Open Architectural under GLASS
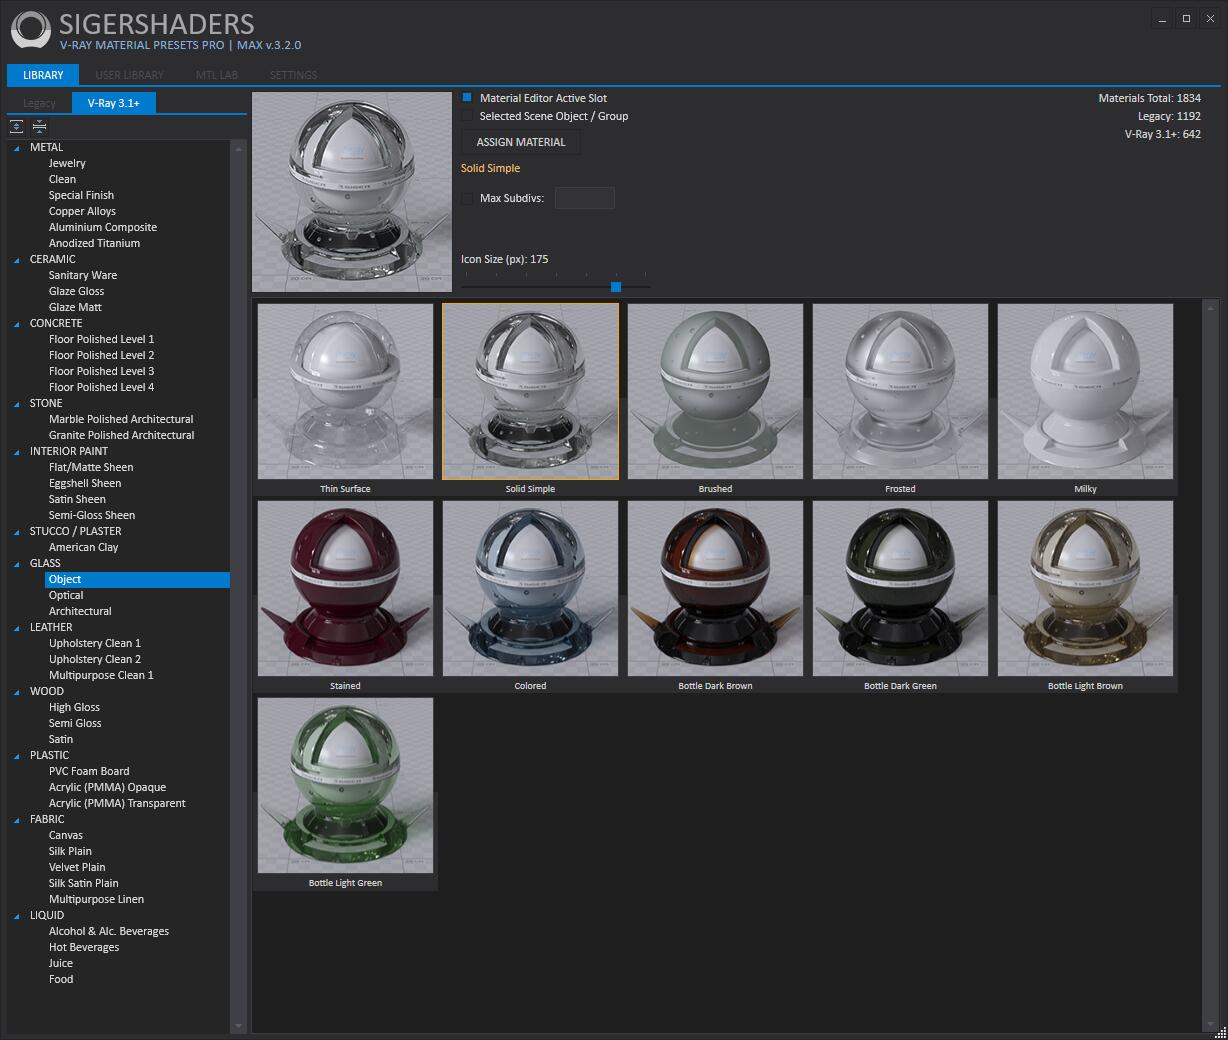The height and width of the screenshot is (1040, 1228). [80, 612]
